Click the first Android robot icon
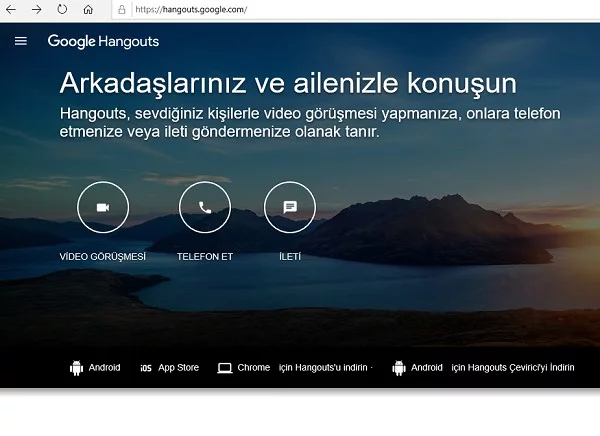Screen dimensions: 600x436 coord(77,368)
